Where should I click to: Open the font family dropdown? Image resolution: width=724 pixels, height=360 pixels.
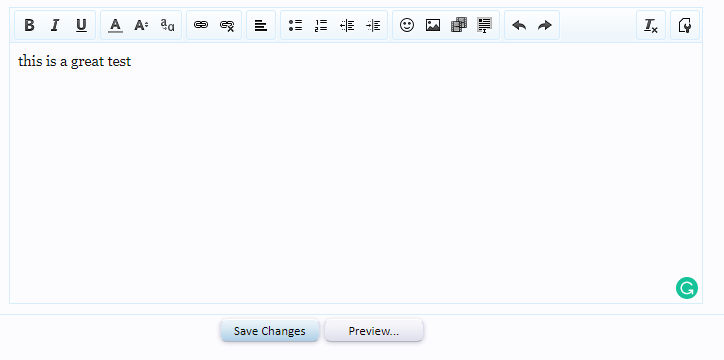(x=167, y=25)
